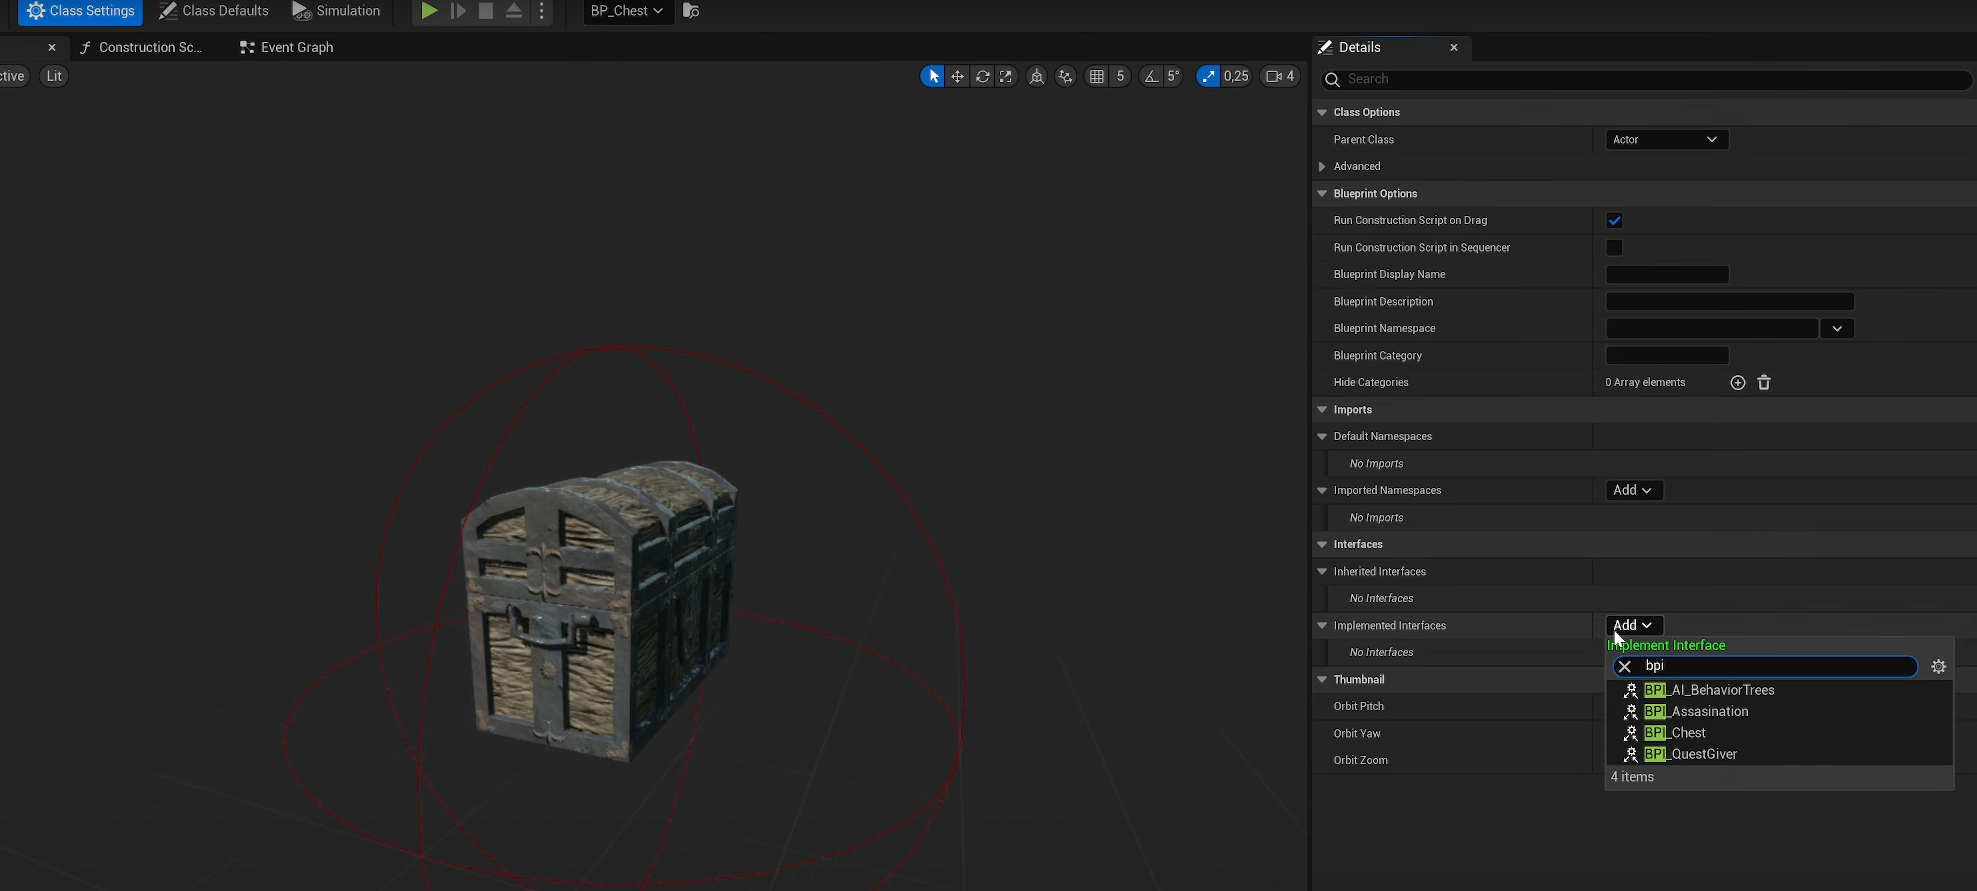Select the scale gizmo tool
Image resolution: width=1977 pixels, height=891 pixels.
pos(1006,76)
